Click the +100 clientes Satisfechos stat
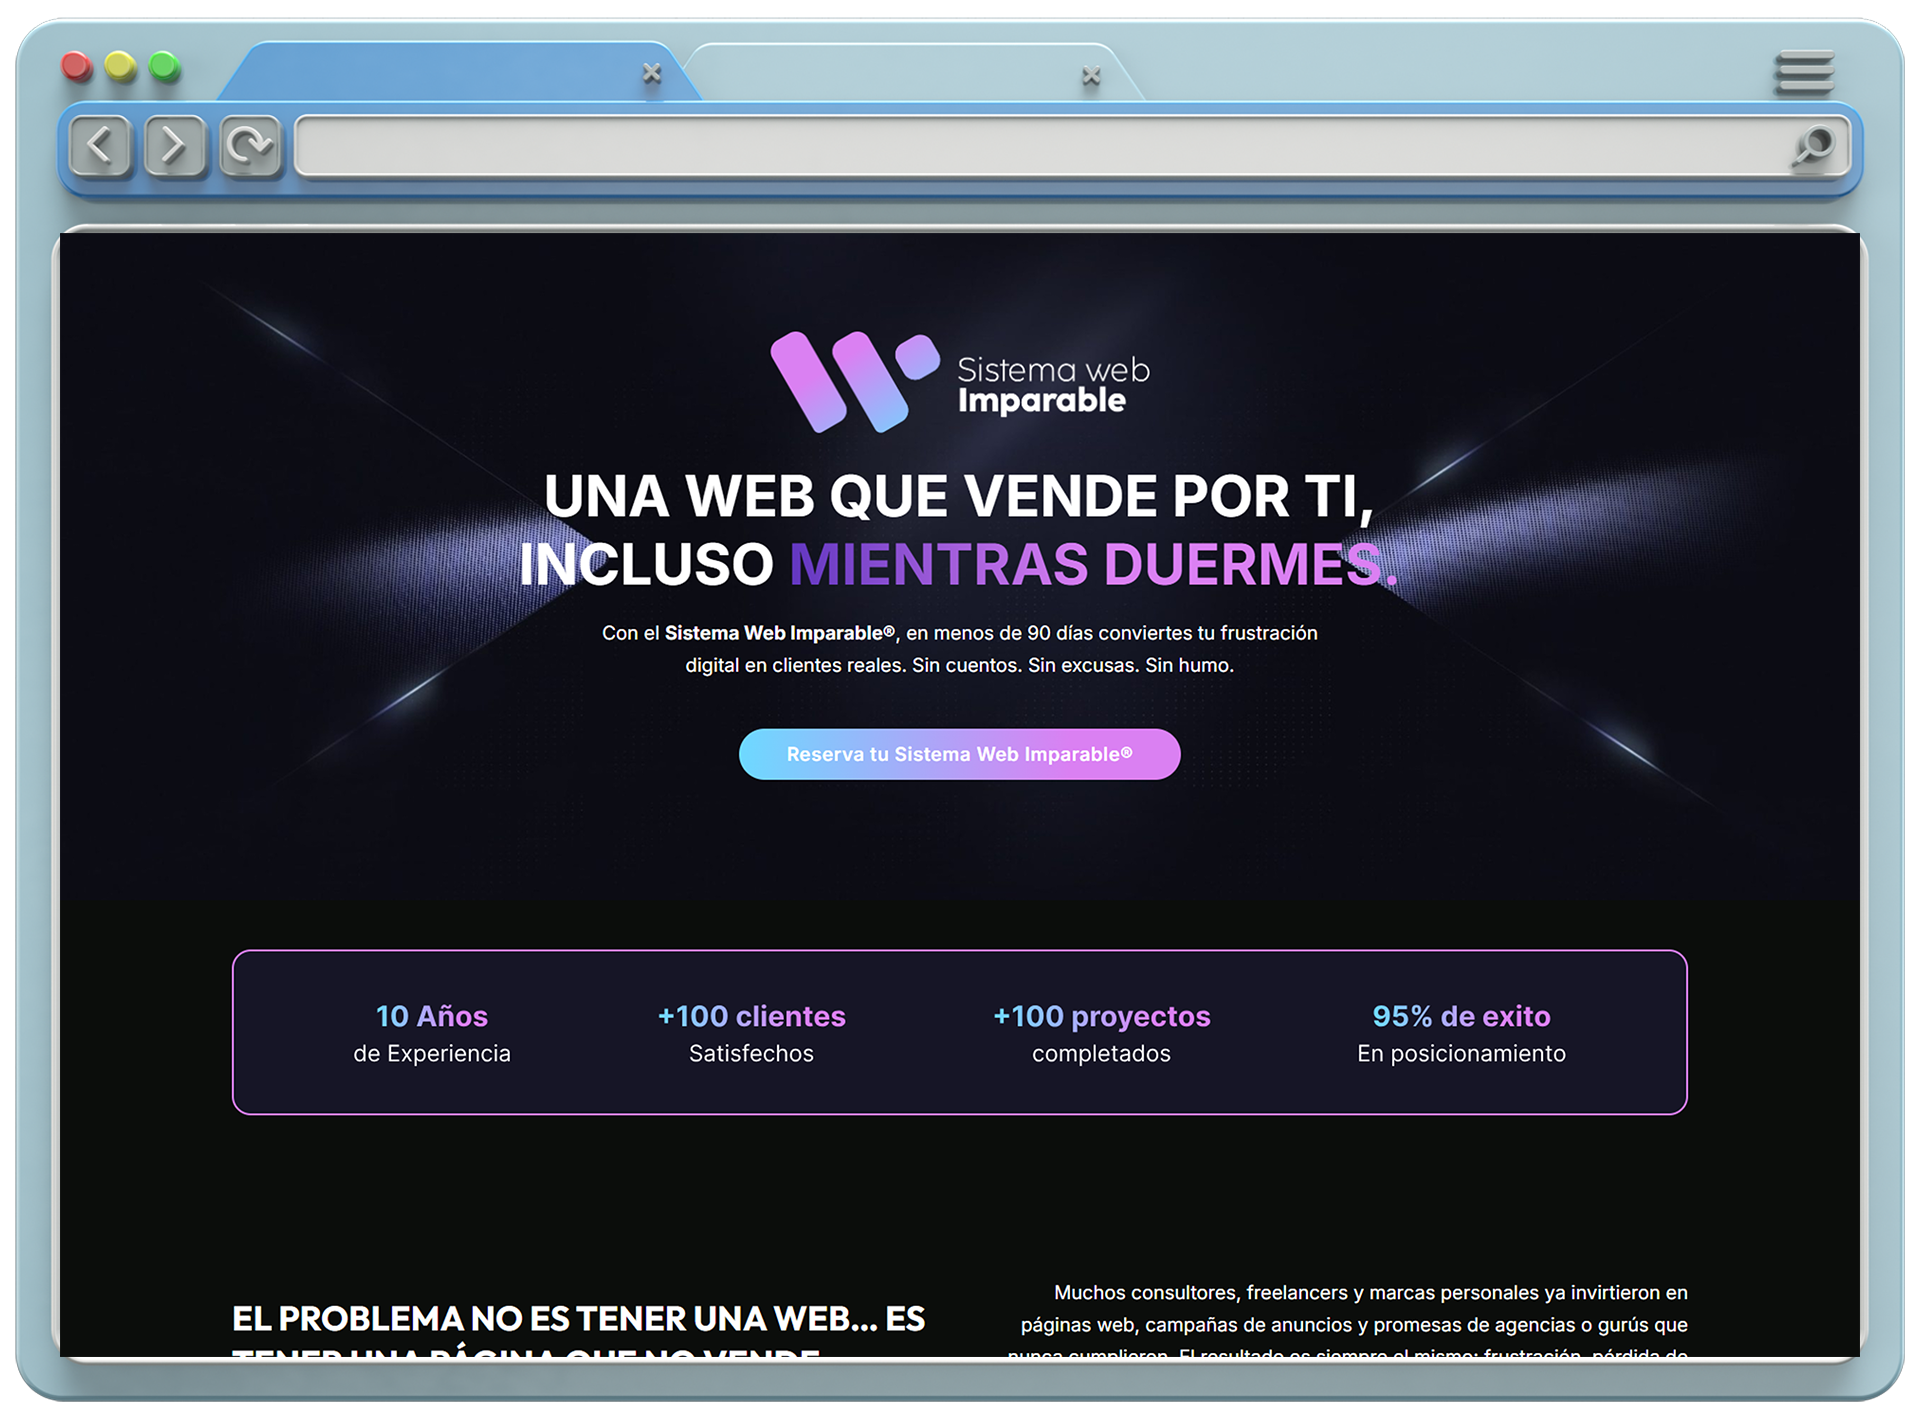1920x1419 pixels. click(x=751, y=1033)
